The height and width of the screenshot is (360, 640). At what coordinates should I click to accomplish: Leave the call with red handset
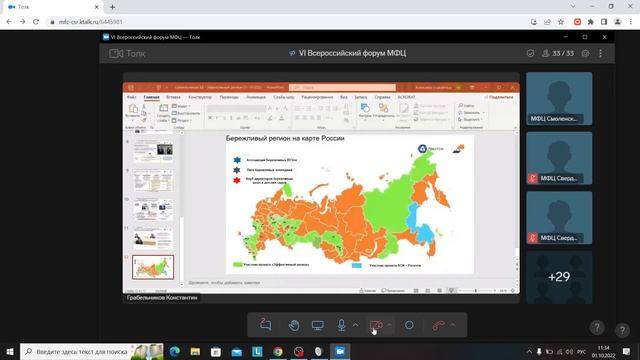(x=438, y=325)
